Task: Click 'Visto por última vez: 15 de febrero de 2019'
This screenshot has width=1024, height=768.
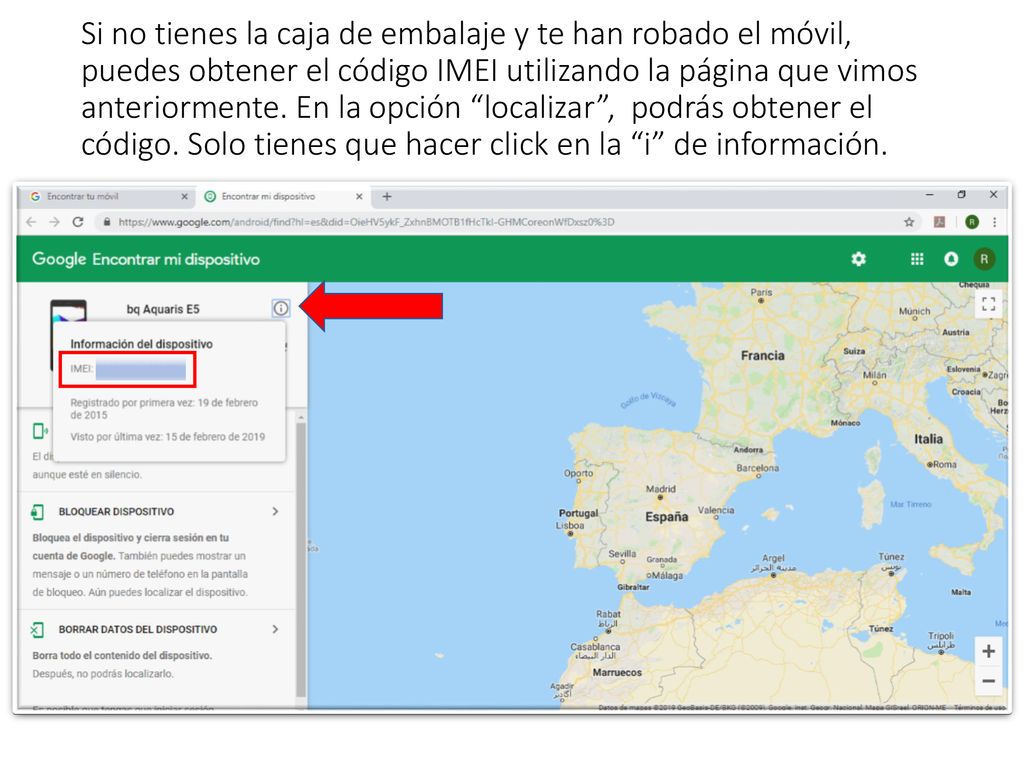Action: [x=168, y=436]
